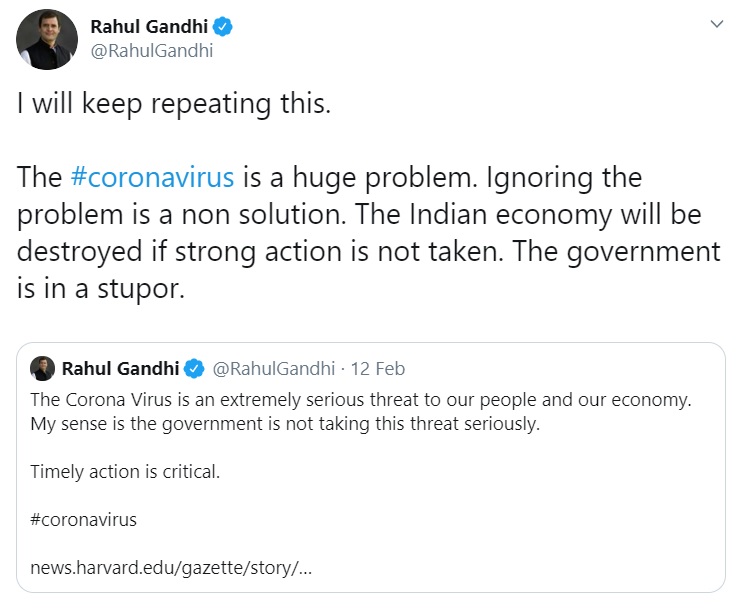This screenshot has width=739, height=613.
Task: Click the #coronavirus hashtag inside the quoted tweet
Action: tap(84, 519)
